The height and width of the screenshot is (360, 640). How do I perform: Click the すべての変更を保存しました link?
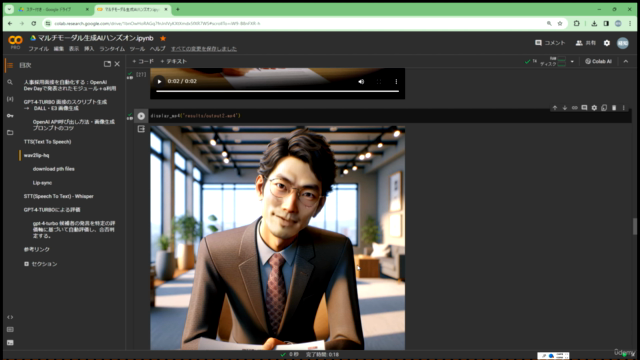pos(204,49)
